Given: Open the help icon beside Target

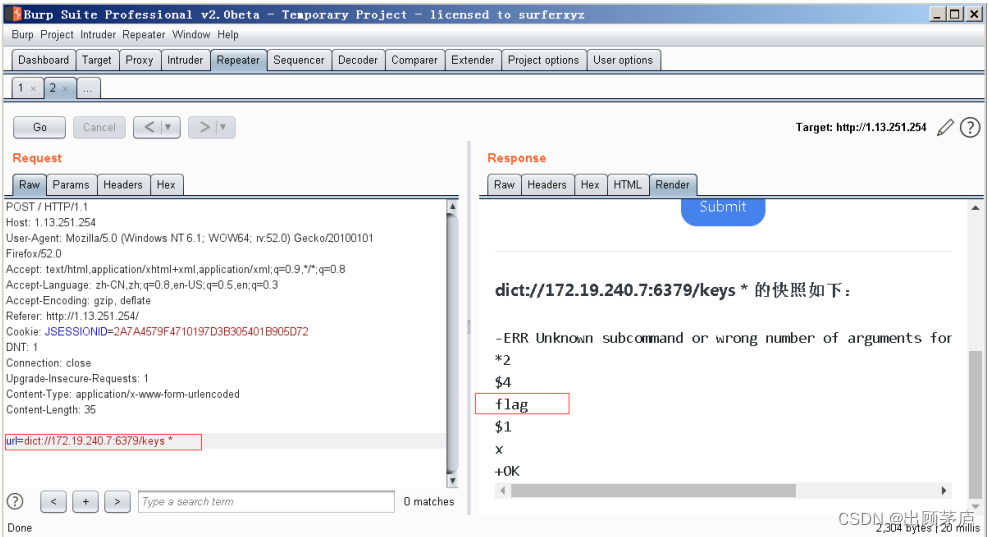Looking at the screenshot, I should coord(970,127).
